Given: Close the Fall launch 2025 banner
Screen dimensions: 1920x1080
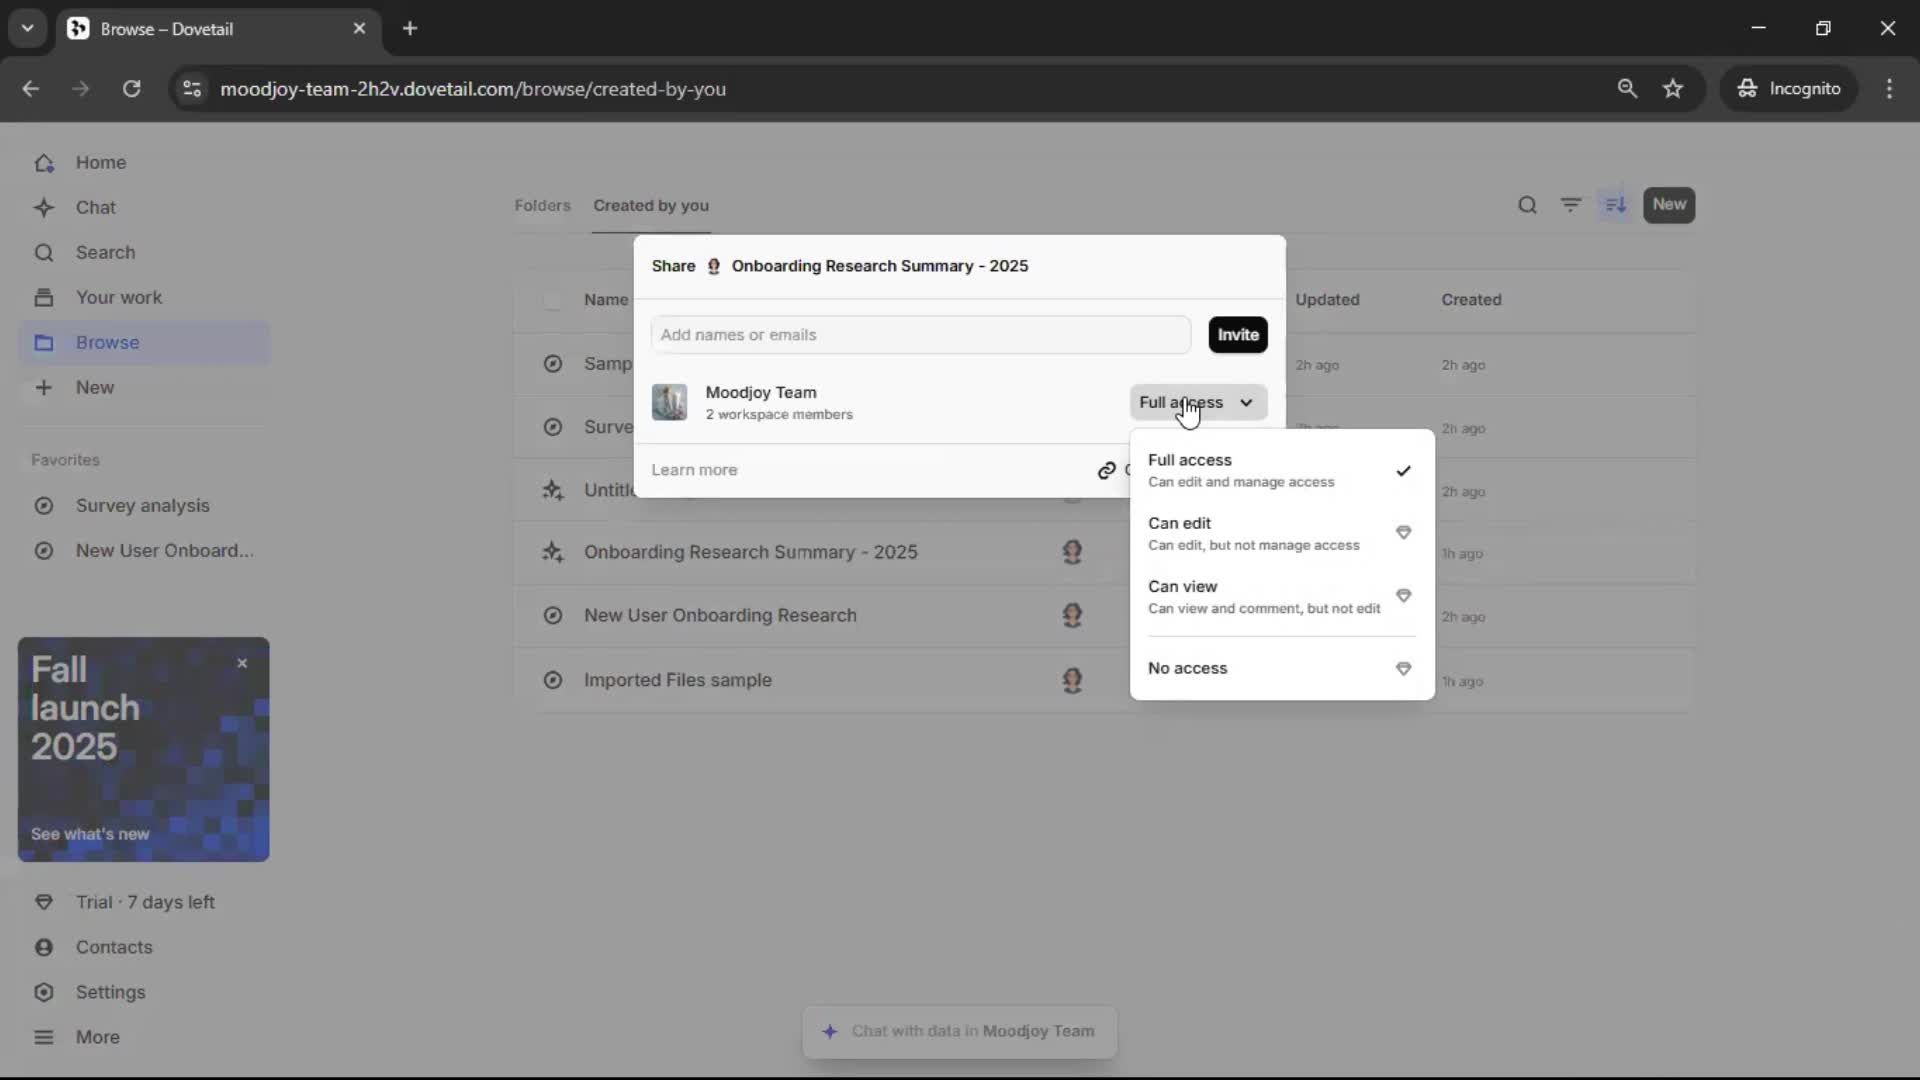Looking at the screenshot, I should pyautogui.click(x=242, y=663).
